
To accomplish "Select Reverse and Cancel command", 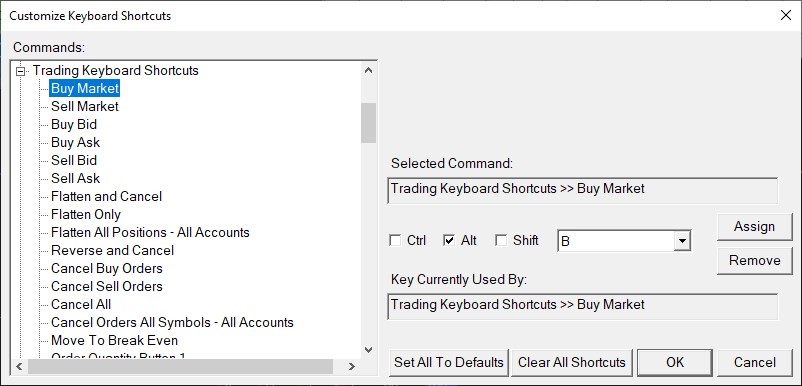I will coord(113,251).
